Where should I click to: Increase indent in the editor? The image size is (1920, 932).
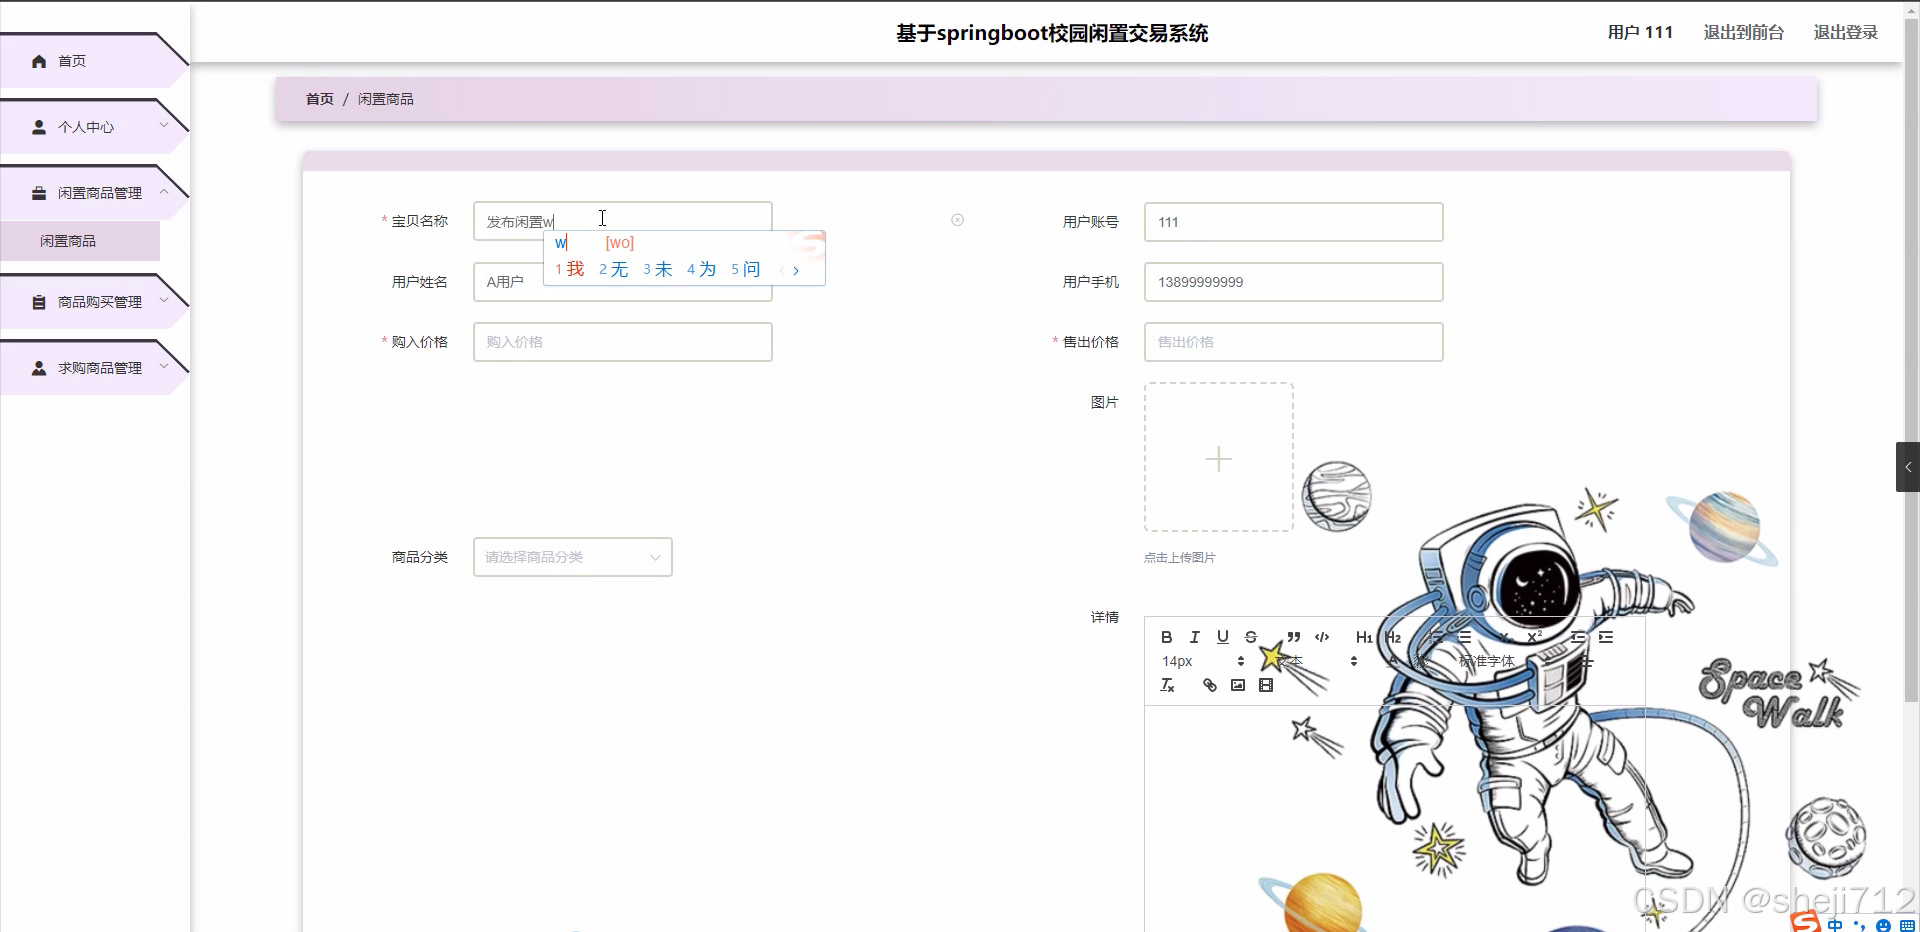1606,637
